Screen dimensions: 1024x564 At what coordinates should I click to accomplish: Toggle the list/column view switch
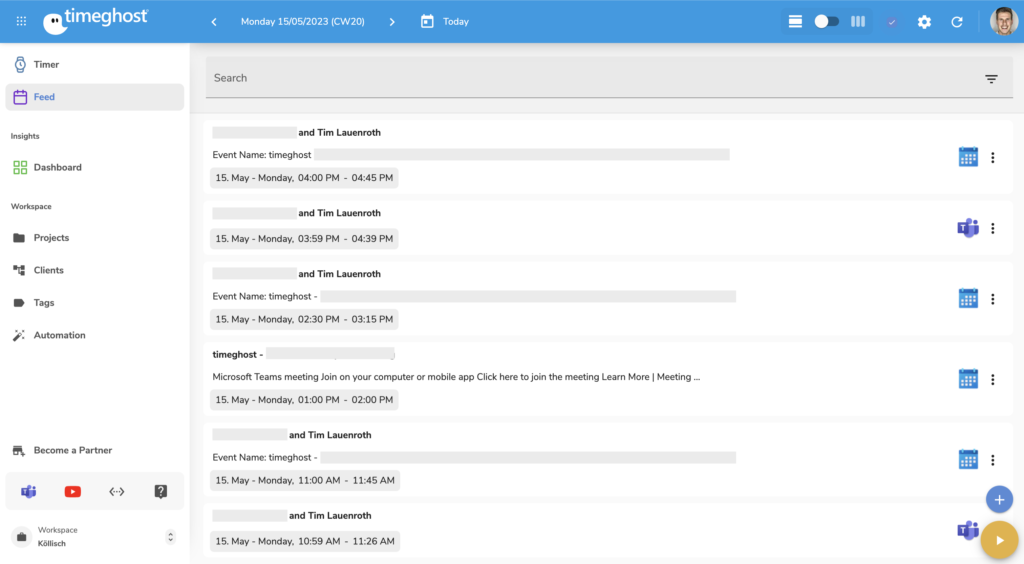826,21
